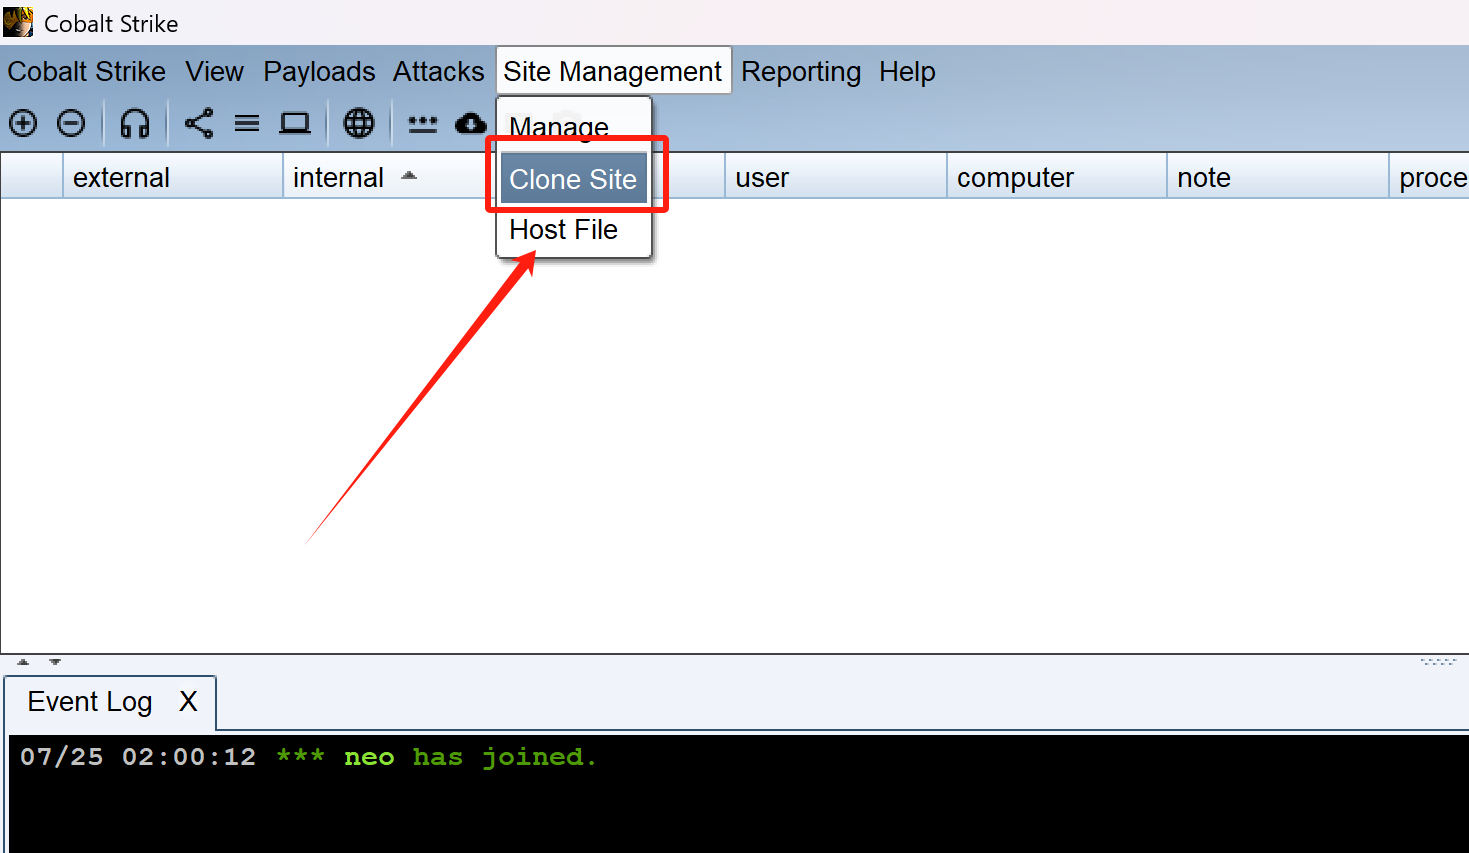Switch to the Event Log tab
The image size is (1469, 853).
(90, 702)
